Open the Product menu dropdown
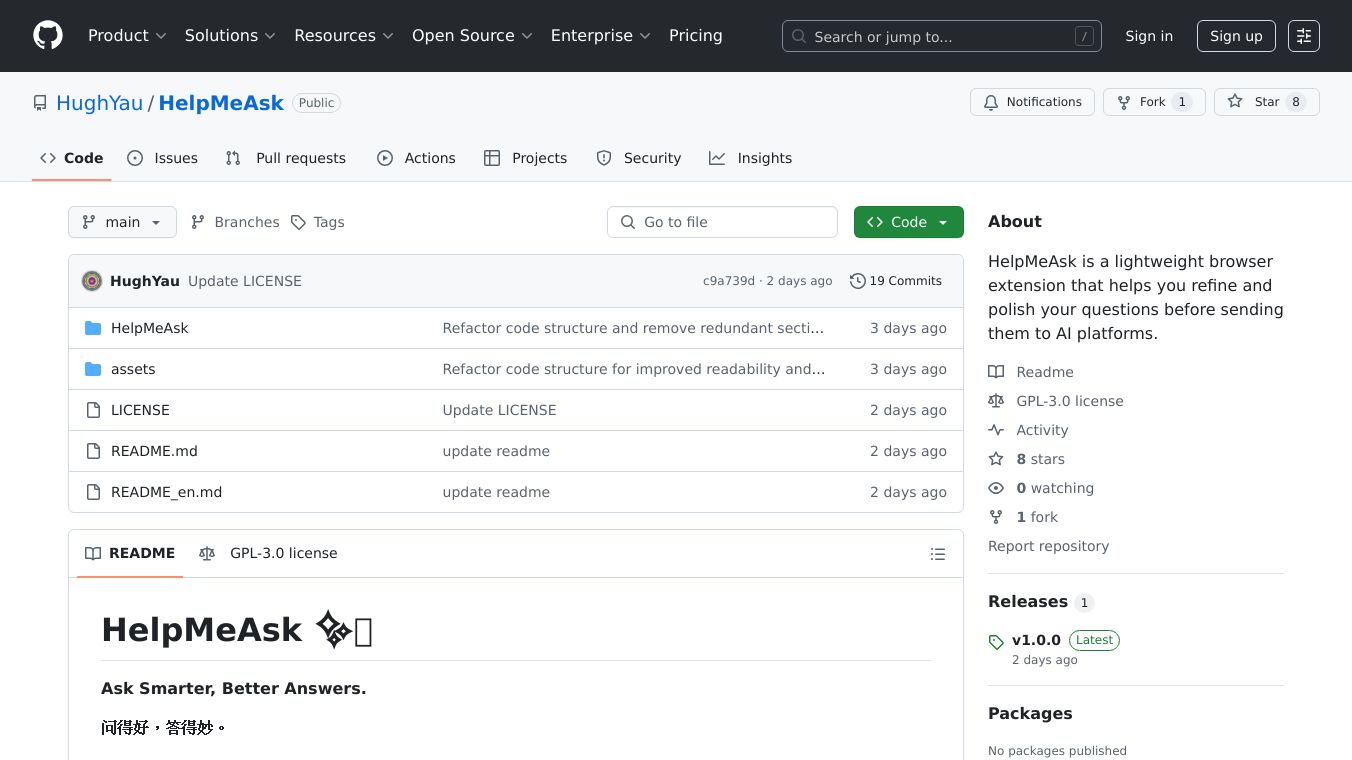 pyautogui.click(x=127, y=36)
